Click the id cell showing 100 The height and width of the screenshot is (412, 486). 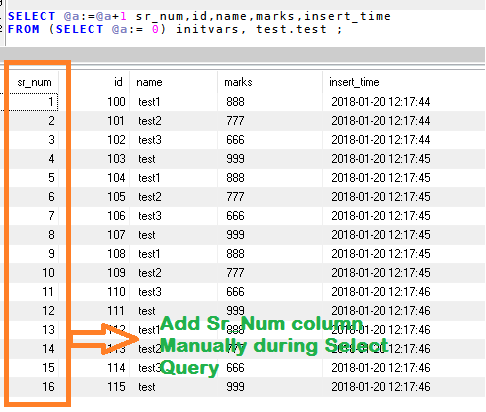[x=116, y=102]
